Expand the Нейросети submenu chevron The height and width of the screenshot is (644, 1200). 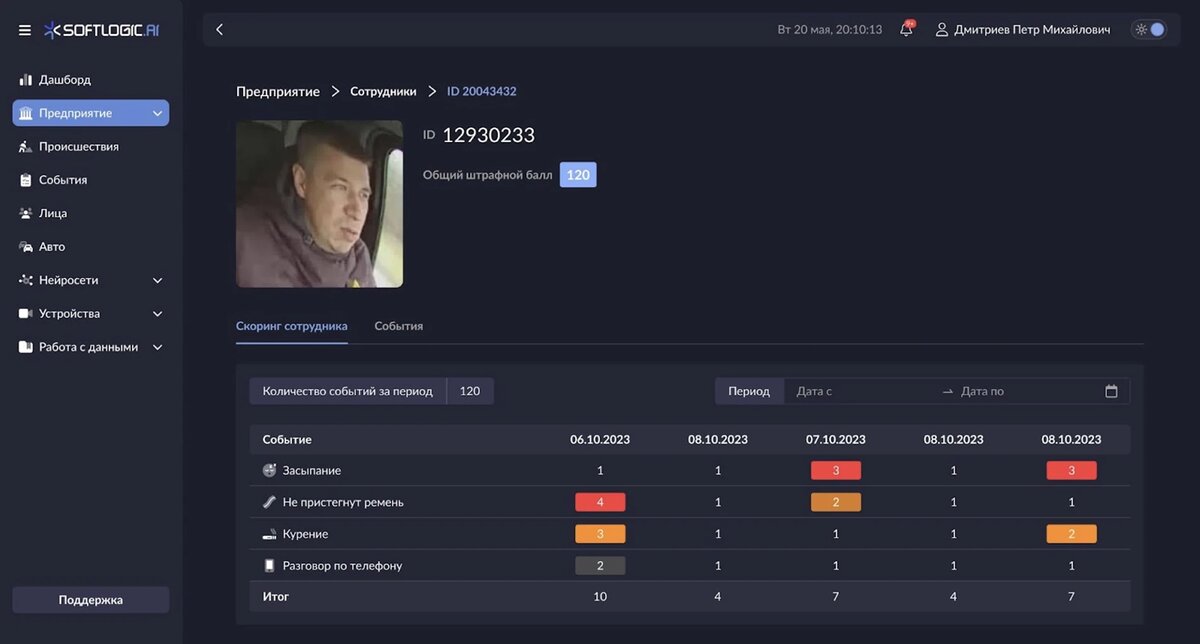coord(157,281)
